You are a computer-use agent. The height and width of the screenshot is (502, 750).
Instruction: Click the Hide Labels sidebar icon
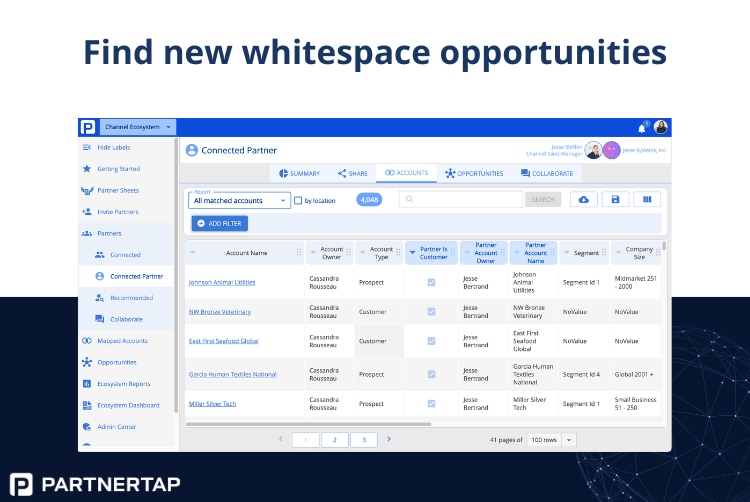click(x=87, y=147)
